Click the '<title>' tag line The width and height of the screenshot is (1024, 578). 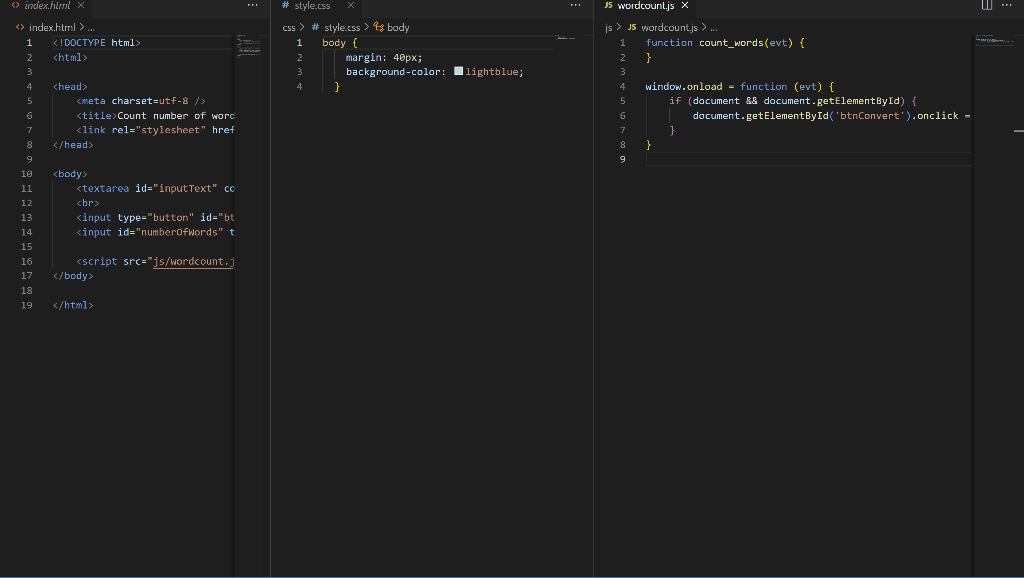(155, 116)
